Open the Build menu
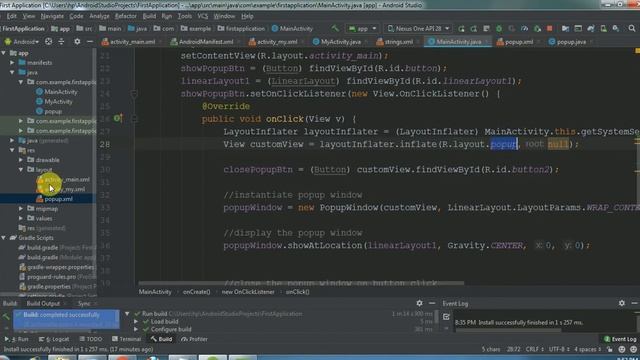 149,16
